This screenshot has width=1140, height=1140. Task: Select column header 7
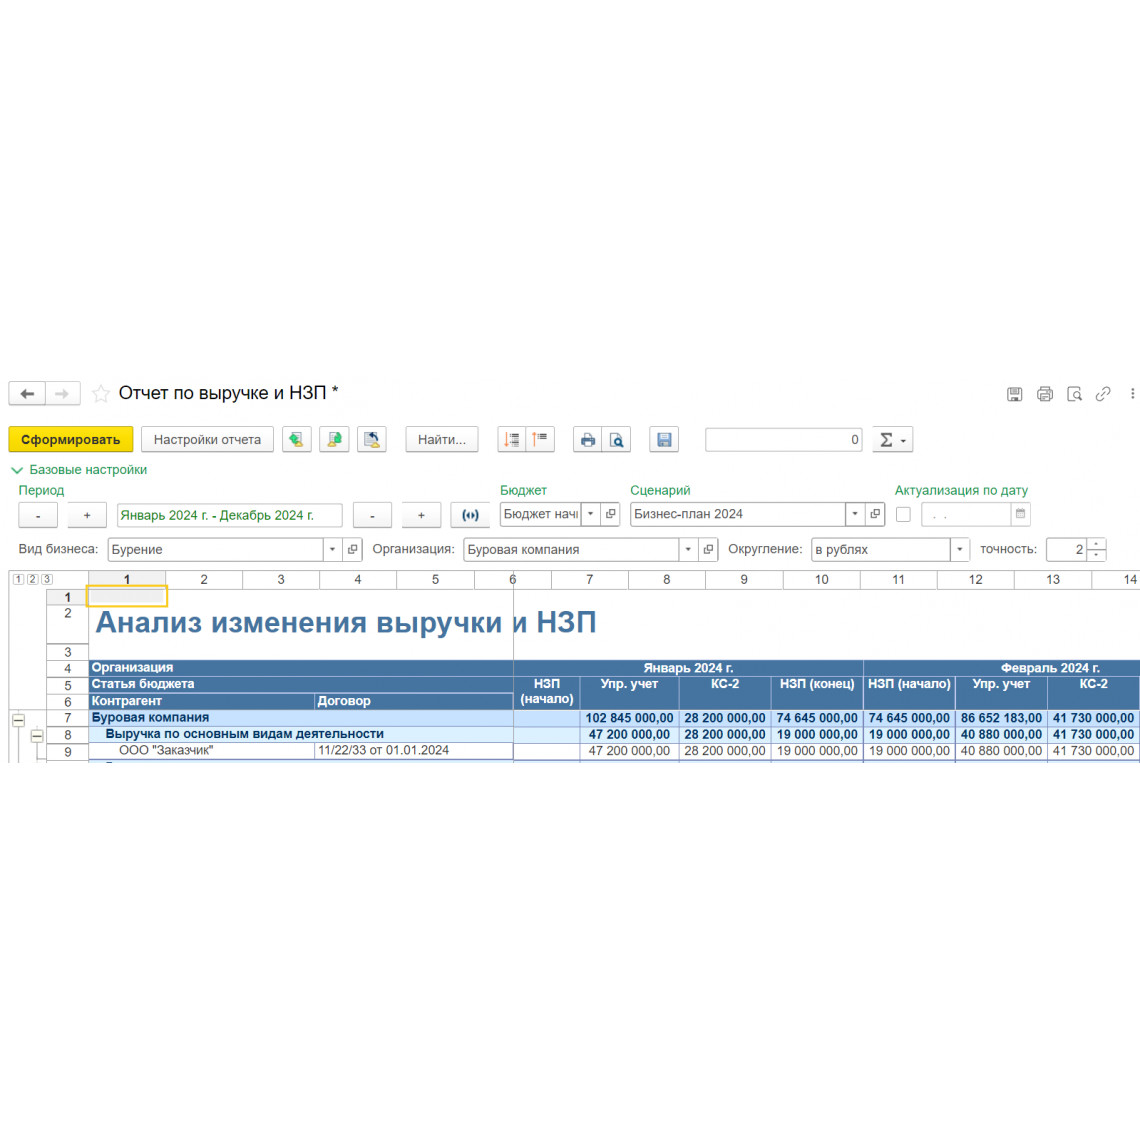pyautogui.click(x=590, y=579)
